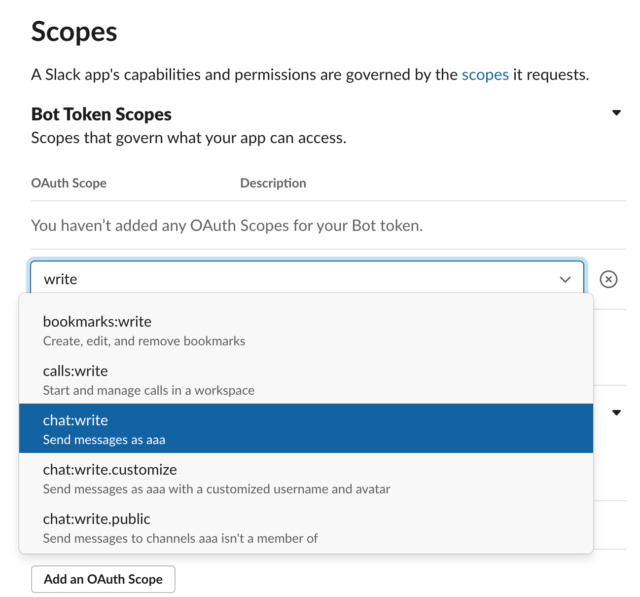Select the bookmarks:write scope option
Image resolution: width=640 pixels, height=597 pixels.
click(x=306, y=331)
